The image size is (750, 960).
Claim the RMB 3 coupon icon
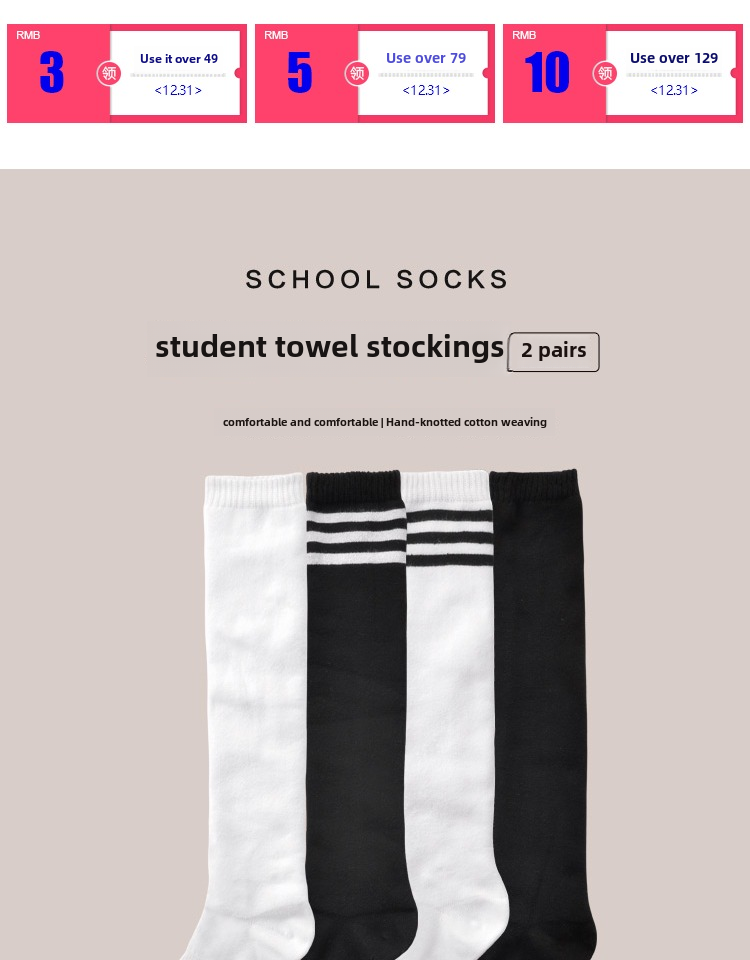(x=109, y=73)
